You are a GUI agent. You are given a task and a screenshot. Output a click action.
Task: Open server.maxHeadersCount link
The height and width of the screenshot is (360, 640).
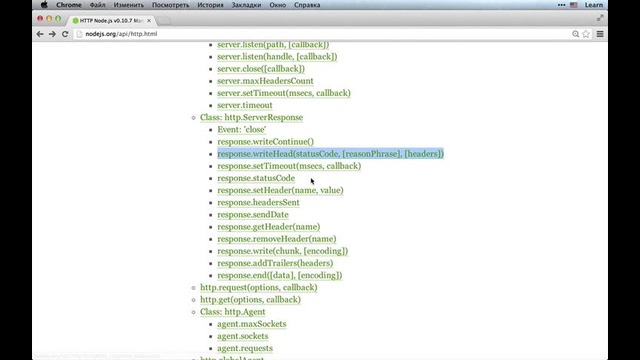[265, 81]
